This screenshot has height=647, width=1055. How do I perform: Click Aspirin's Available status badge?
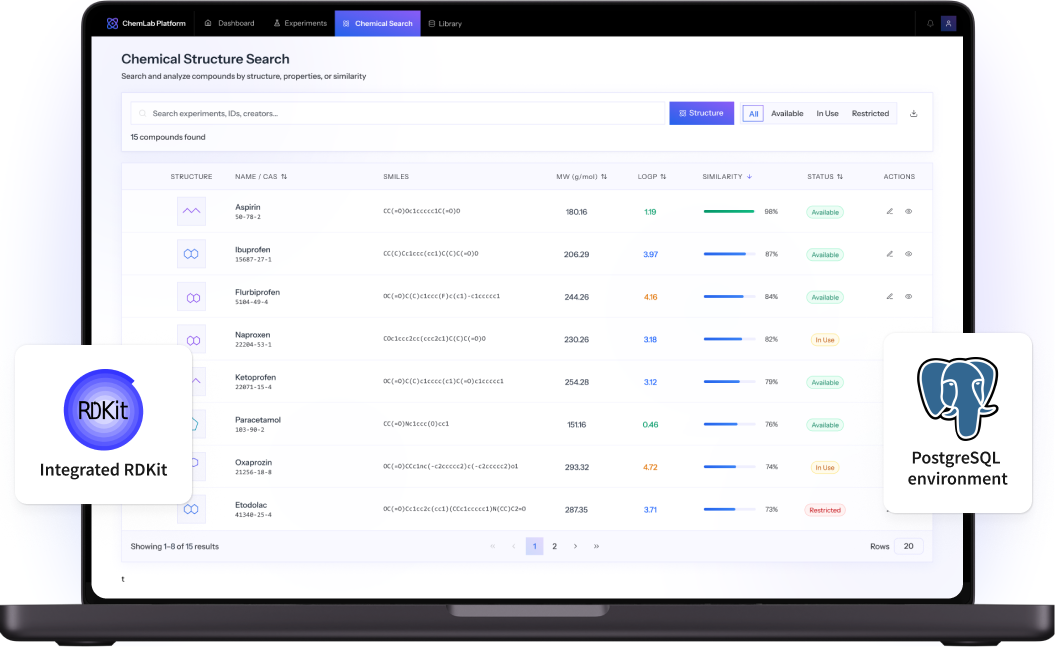tap(825, 213)
